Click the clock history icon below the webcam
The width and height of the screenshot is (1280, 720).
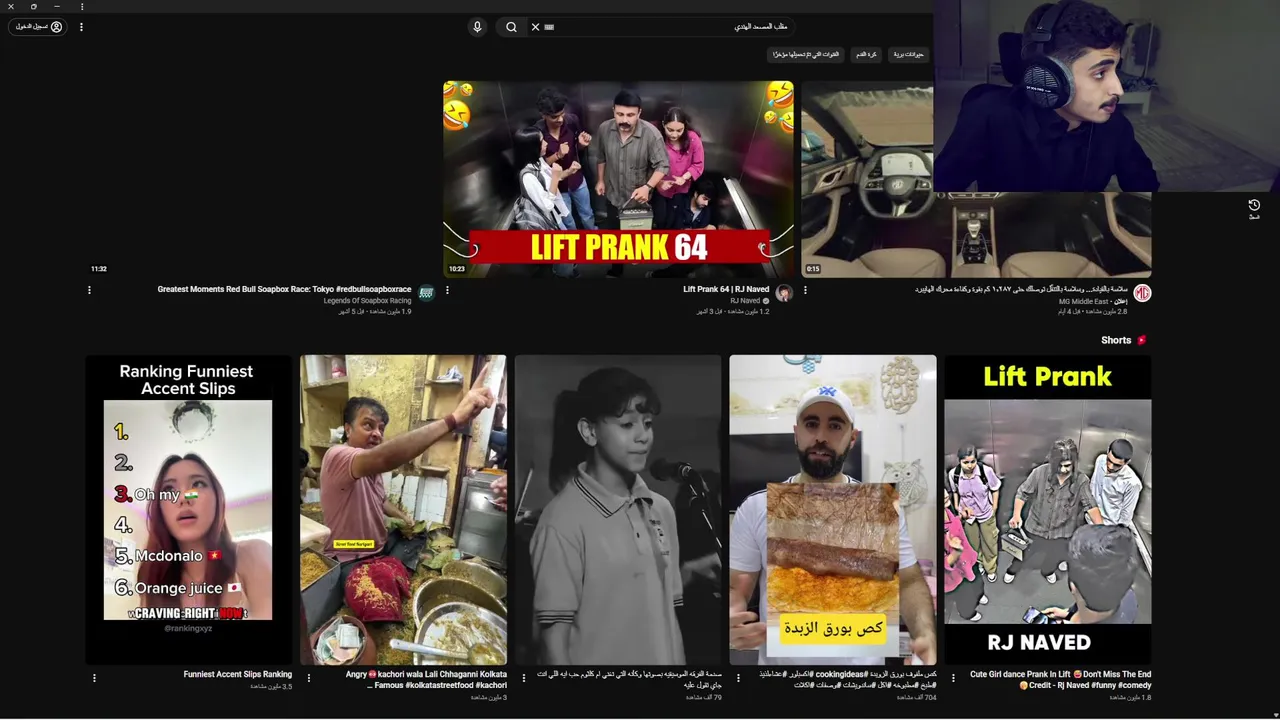pyautogui.click(x=1254, y=205)
